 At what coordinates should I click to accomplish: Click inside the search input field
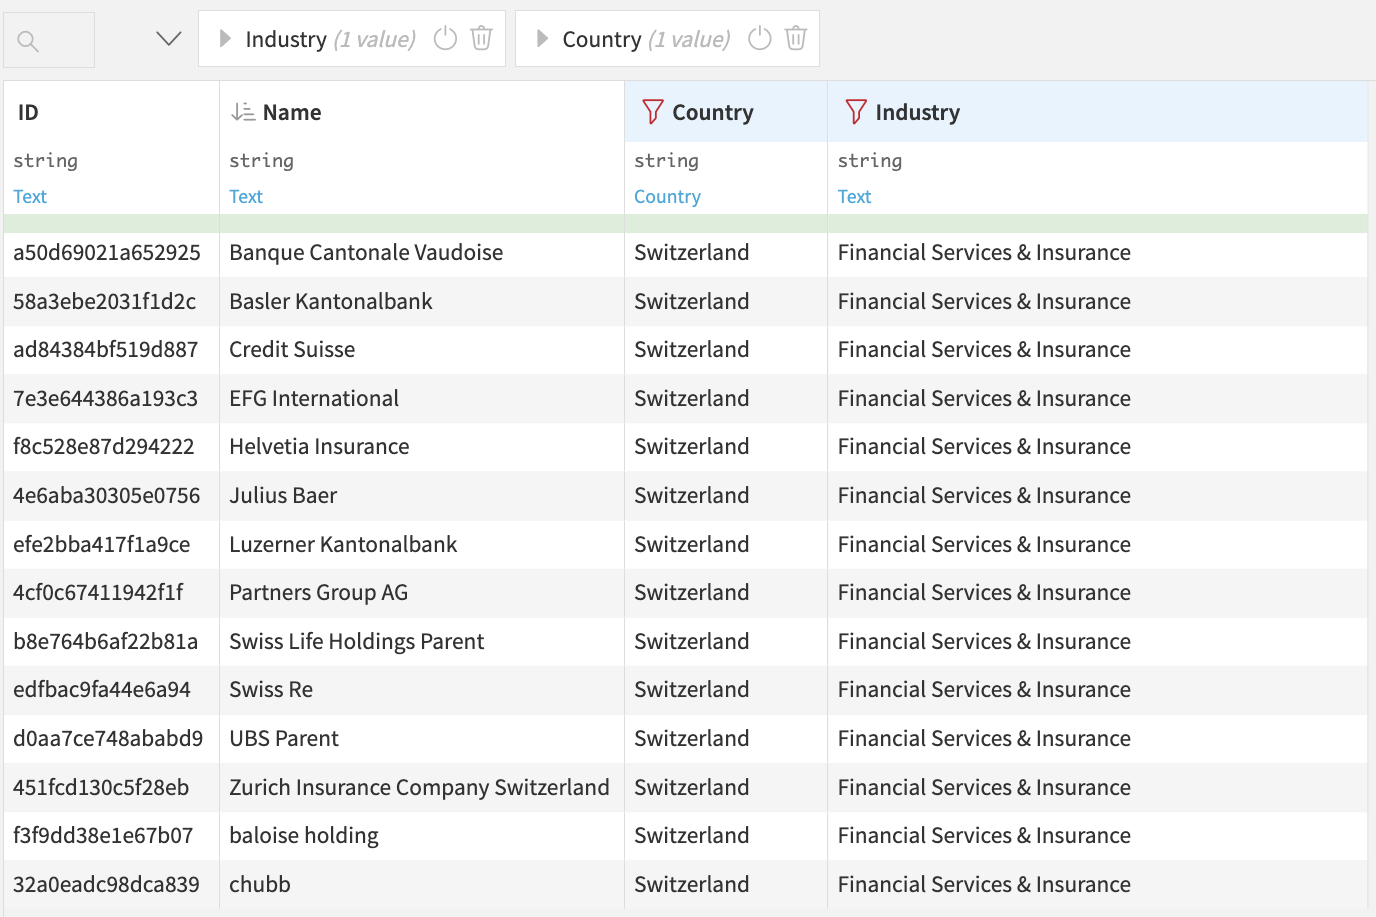click(60, 38)
